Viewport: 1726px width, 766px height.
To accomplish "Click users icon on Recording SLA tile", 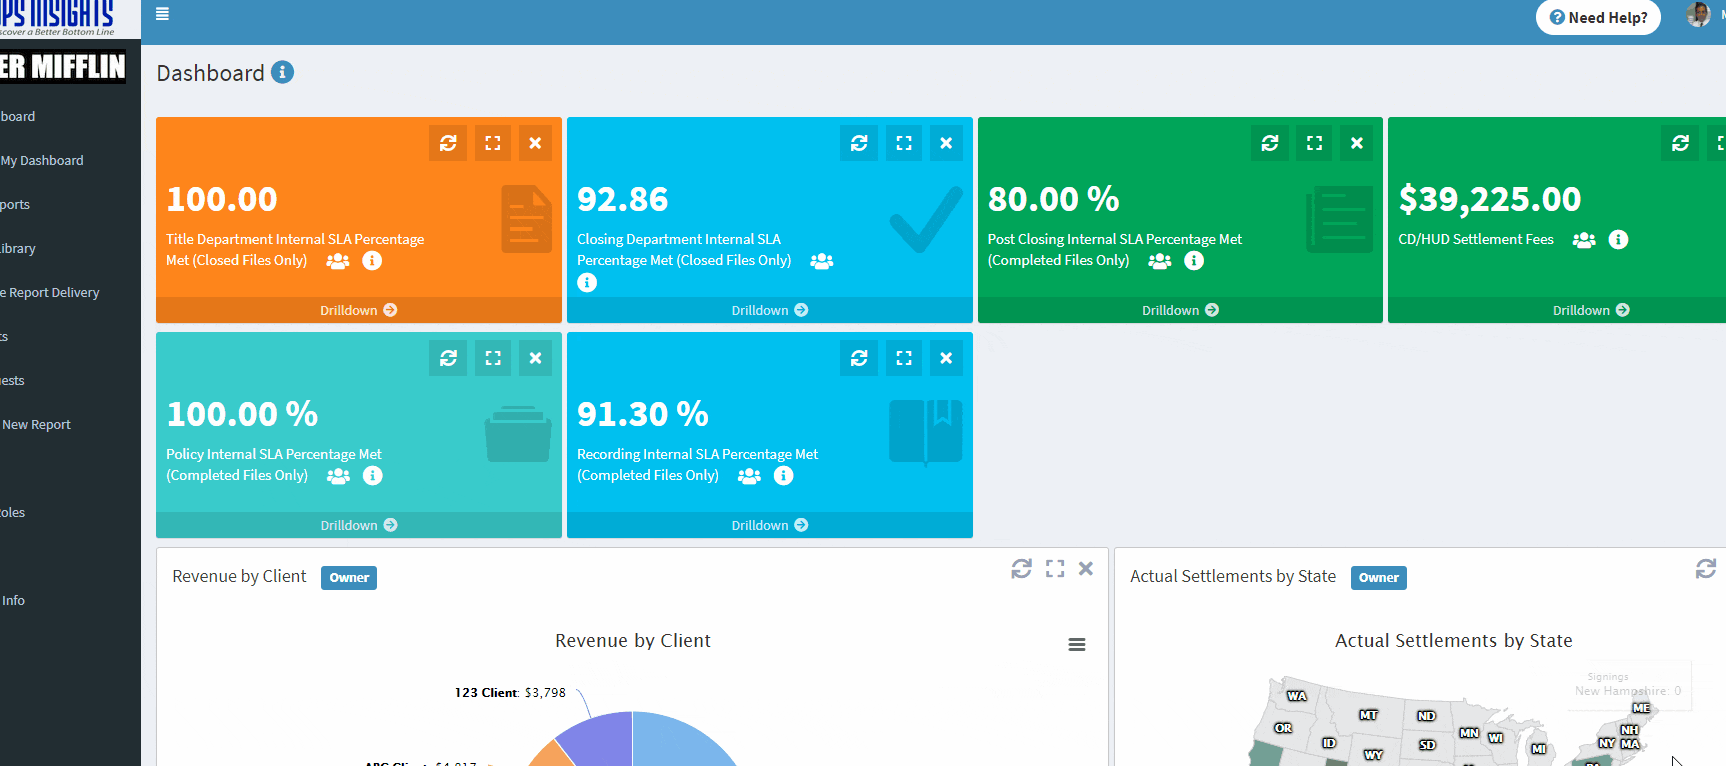I will click(x=749, y=476).
